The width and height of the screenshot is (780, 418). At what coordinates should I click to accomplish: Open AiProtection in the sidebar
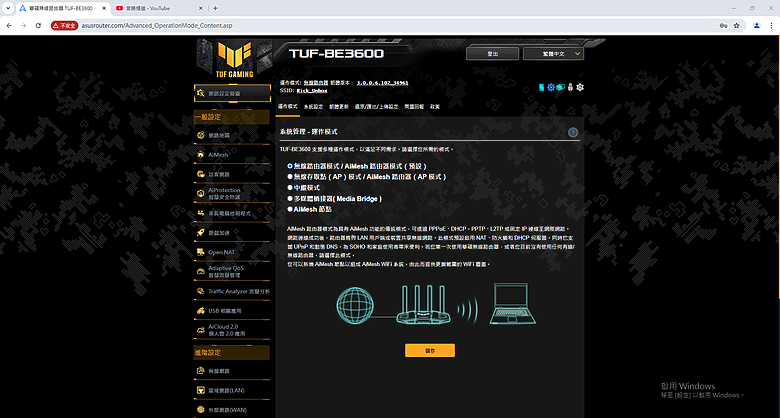click(x=232, y=194)
